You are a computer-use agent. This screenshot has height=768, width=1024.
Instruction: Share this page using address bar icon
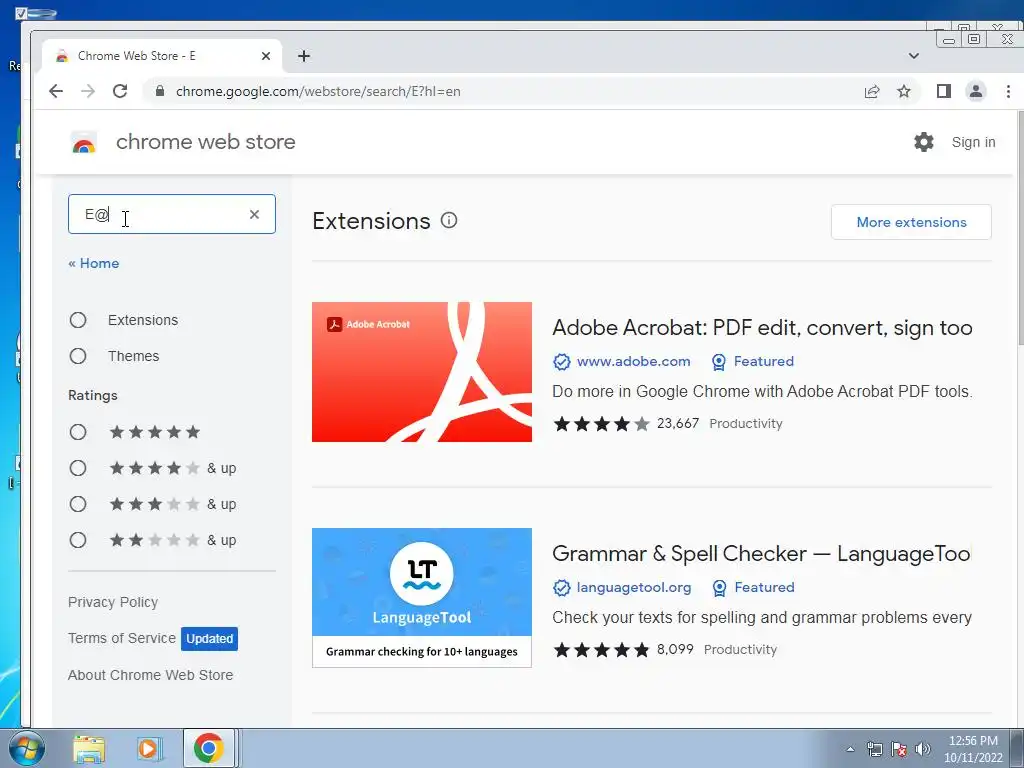click(x=872, y=91)
